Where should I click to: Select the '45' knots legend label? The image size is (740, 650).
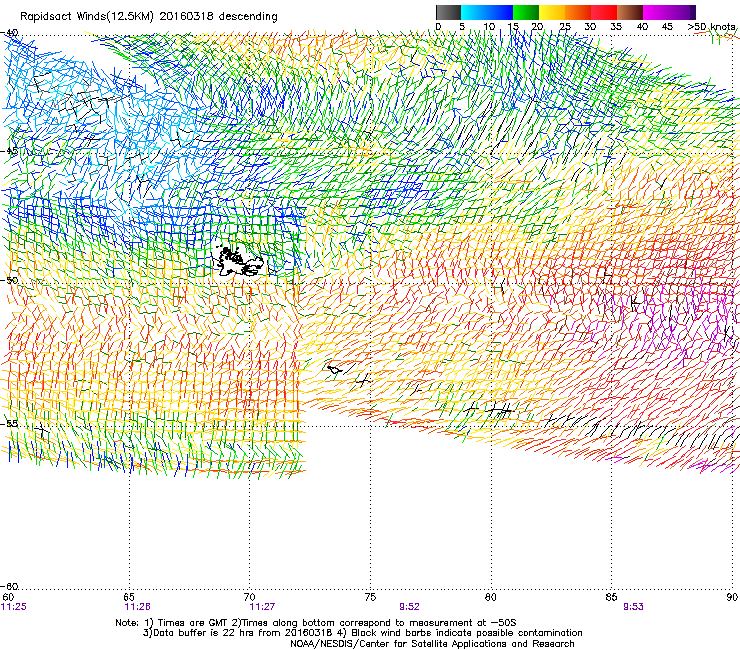667,27
